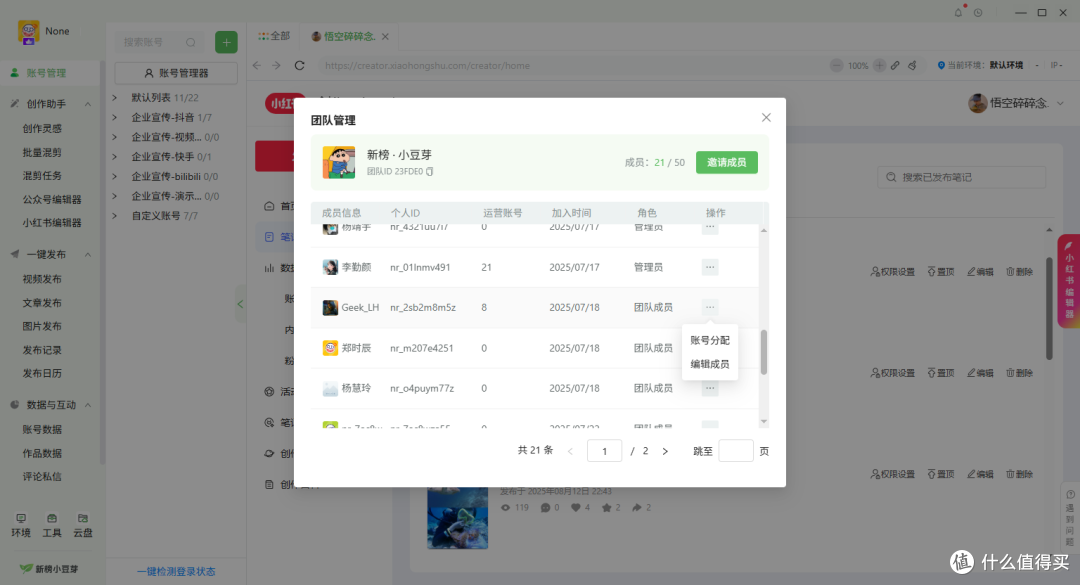Reload the page with refresh icon
This screenshot has width=1080, height=585.
pyautogui.click(x=299, y=65)
